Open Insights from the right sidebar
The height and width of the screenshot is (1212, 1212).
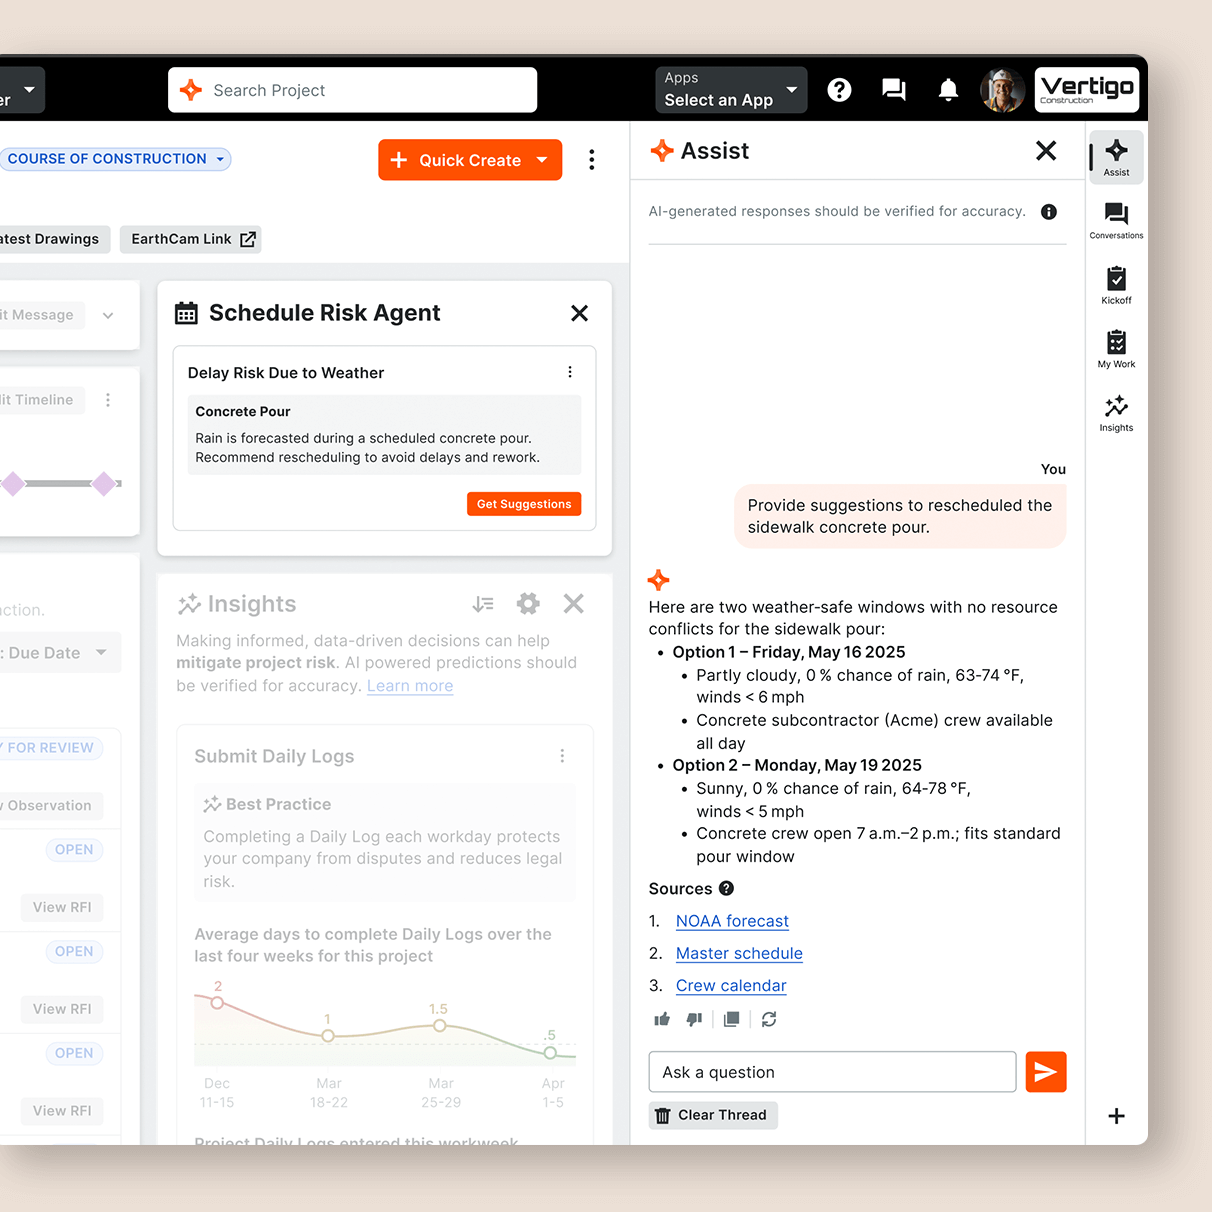(x=1115, y=412)
